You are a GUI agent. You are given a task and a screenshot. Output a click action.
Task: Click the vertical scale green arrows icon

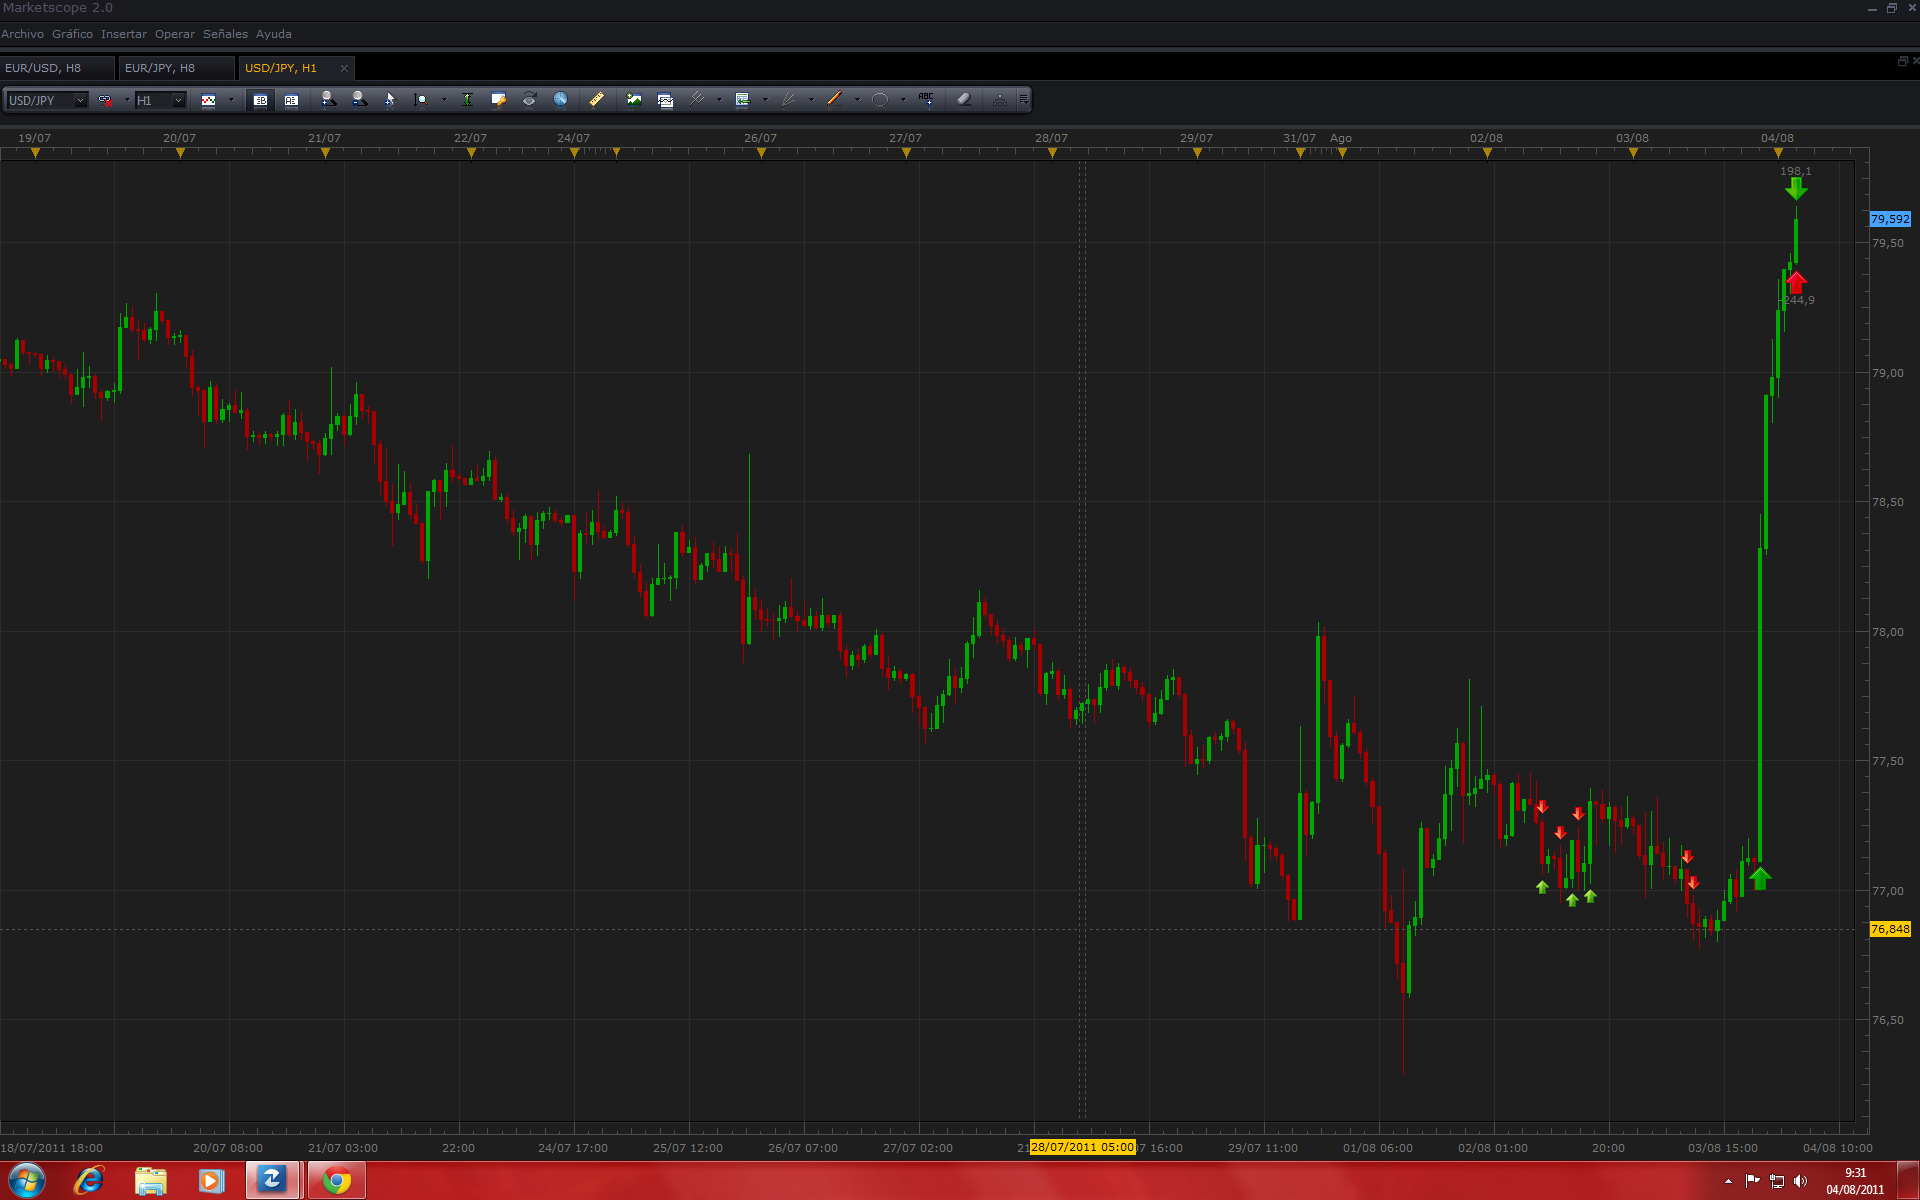[x=467, y=99]
